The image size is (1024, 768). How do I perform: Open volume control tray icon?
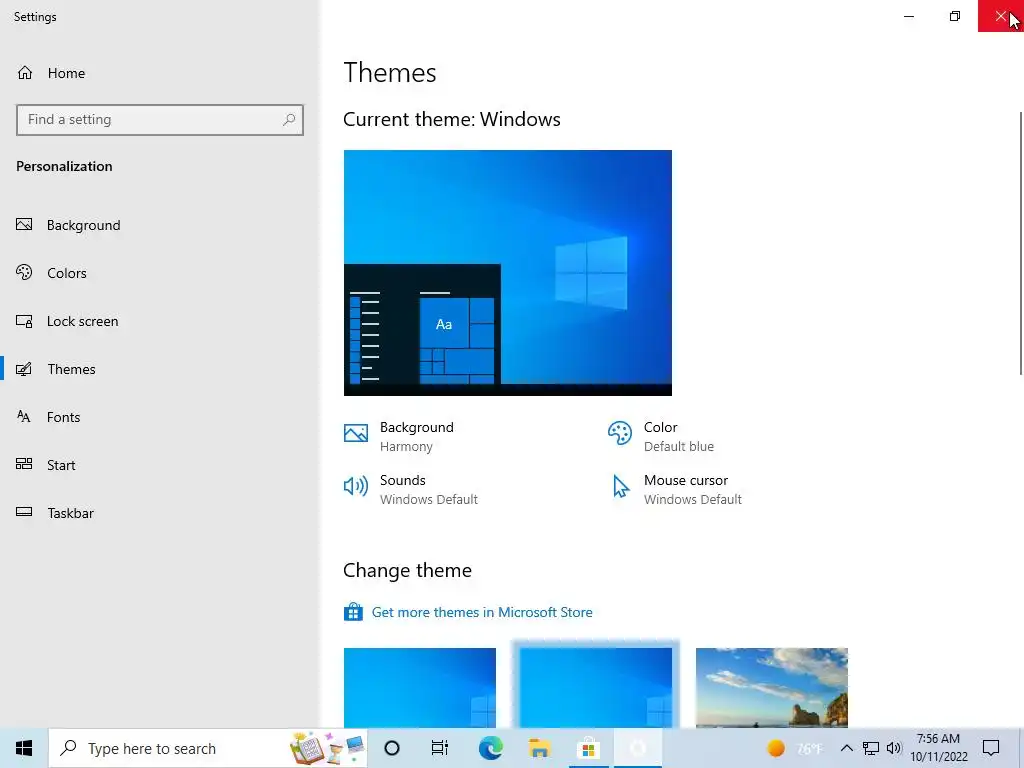click(x=894, y=748)
